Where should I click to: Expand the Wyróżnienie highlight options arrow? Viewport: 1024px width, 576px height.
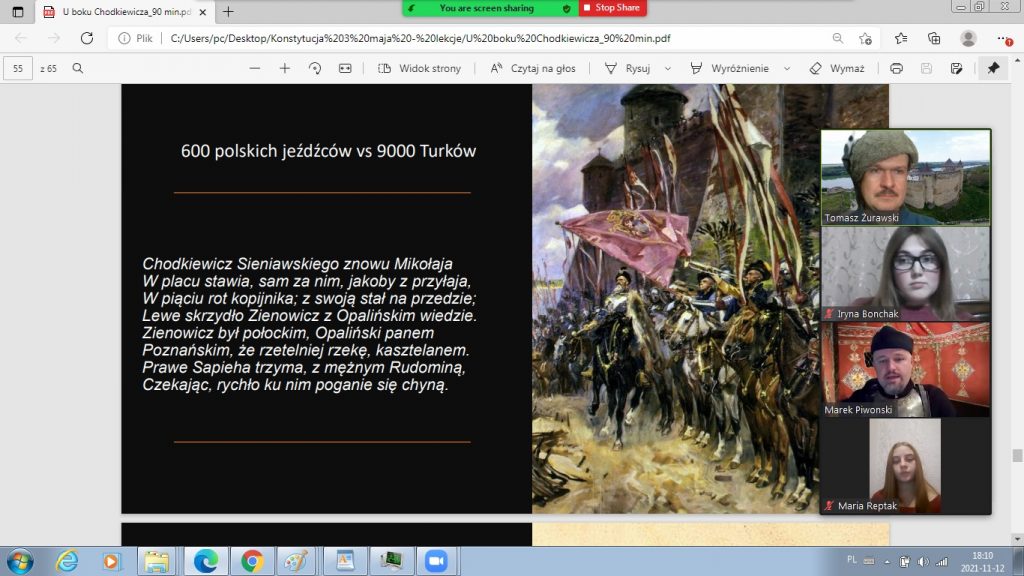(786, 68)
